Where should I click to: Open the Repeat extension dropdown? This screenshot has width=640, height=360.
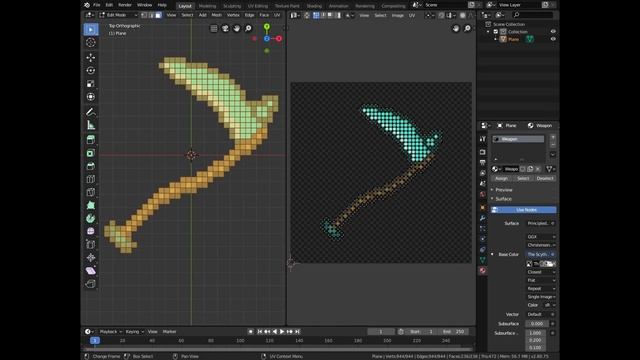[x=541, y=289]
